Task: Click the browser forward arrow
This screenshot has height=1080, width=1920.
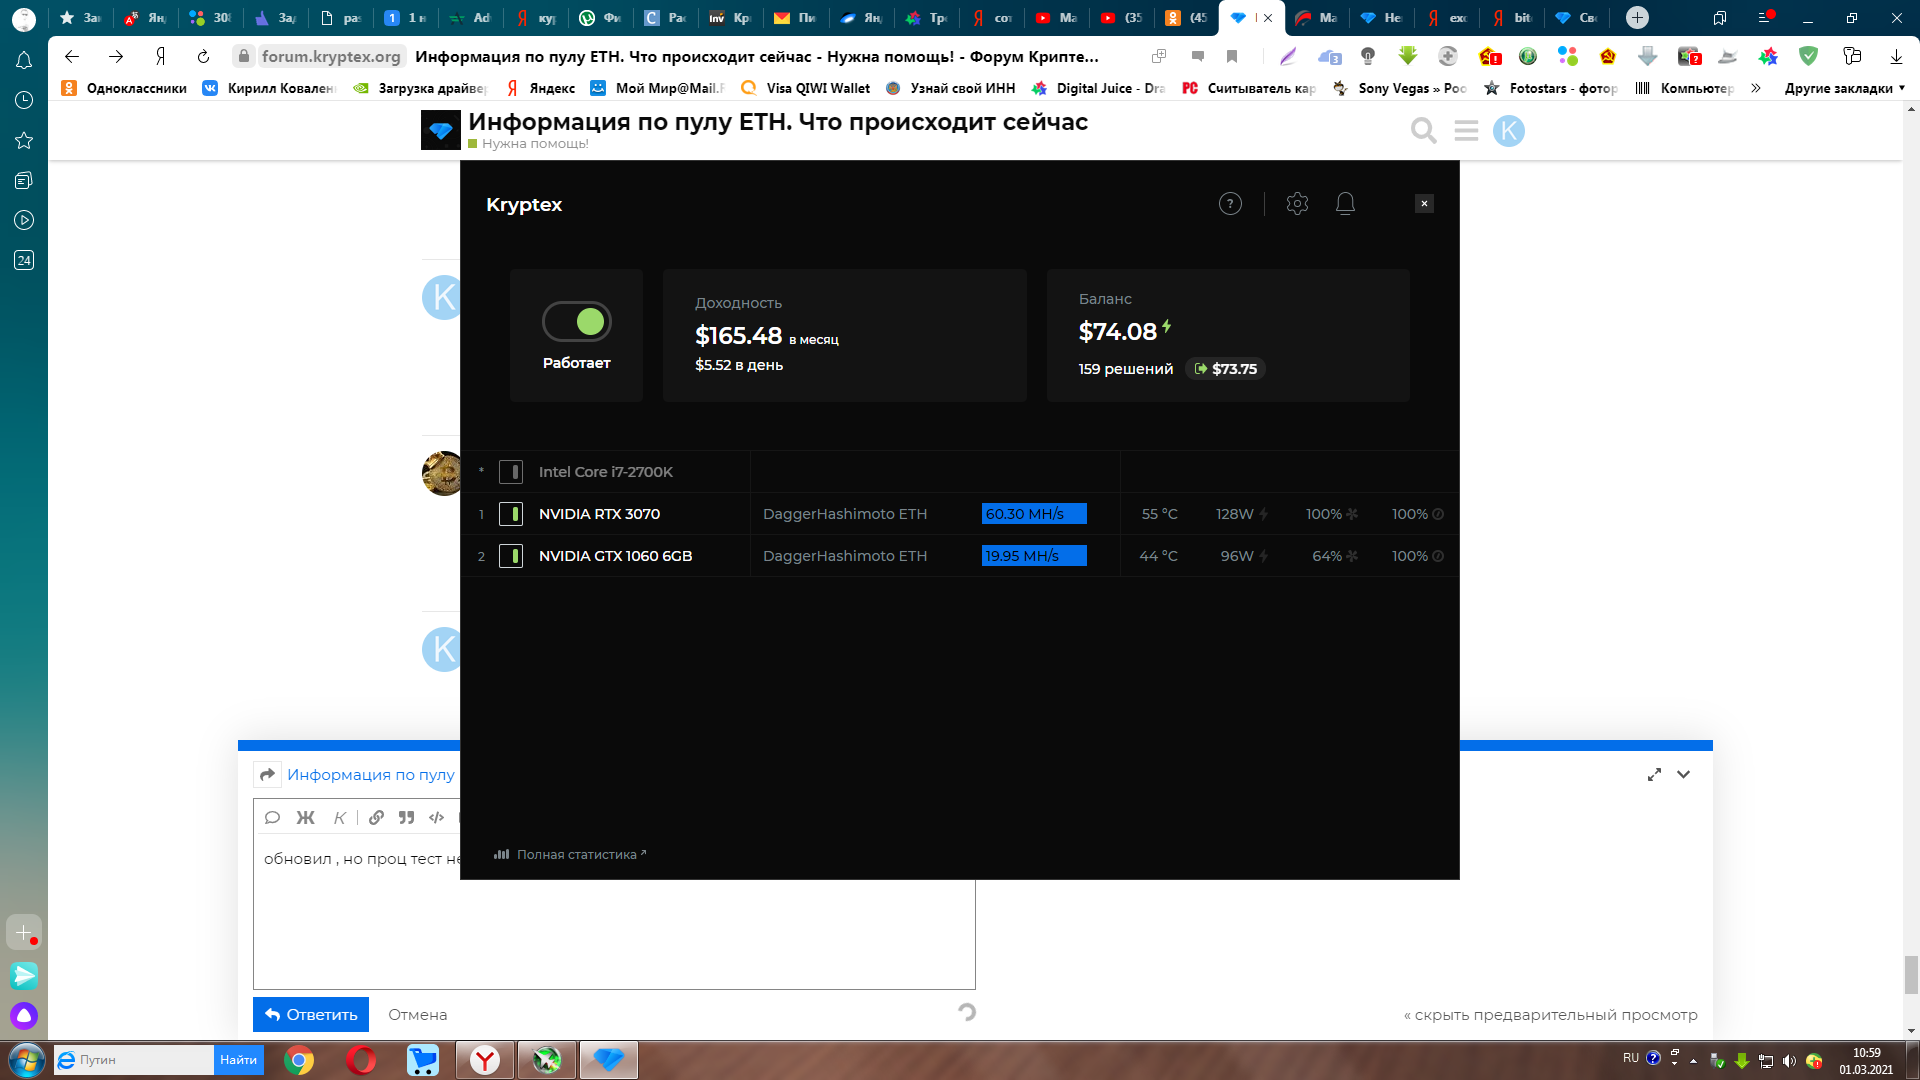Action: pyautogui.click(x=116, y=57)
